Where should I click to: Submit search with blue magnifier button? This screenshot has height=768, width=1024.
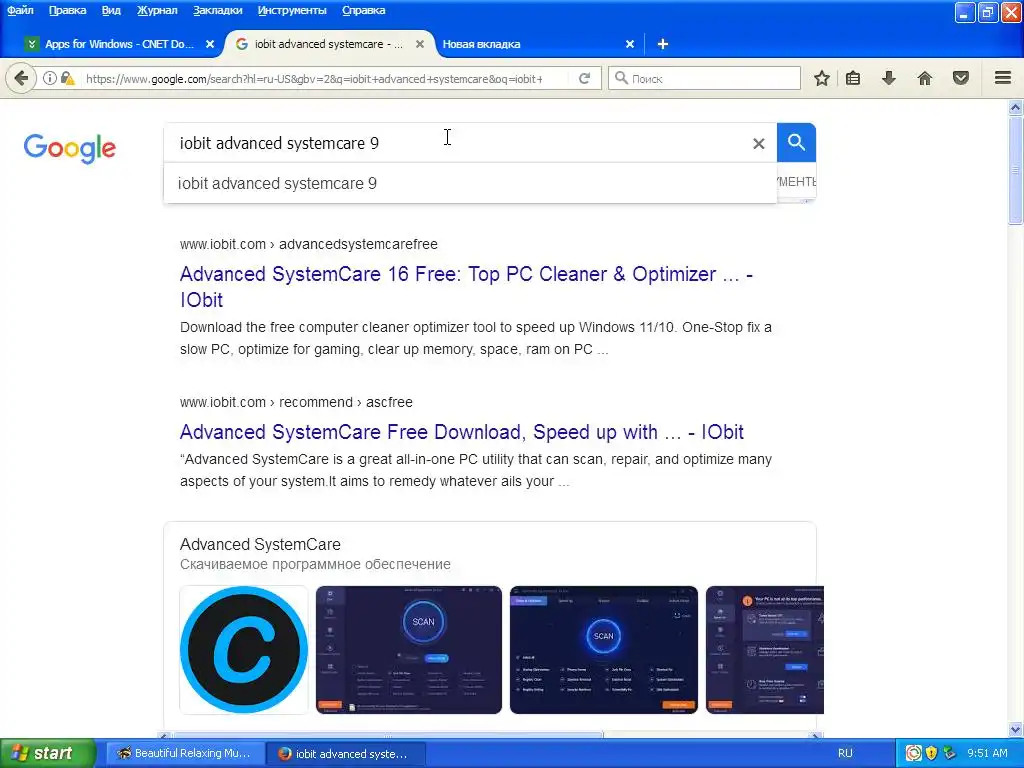coord(796,142)
